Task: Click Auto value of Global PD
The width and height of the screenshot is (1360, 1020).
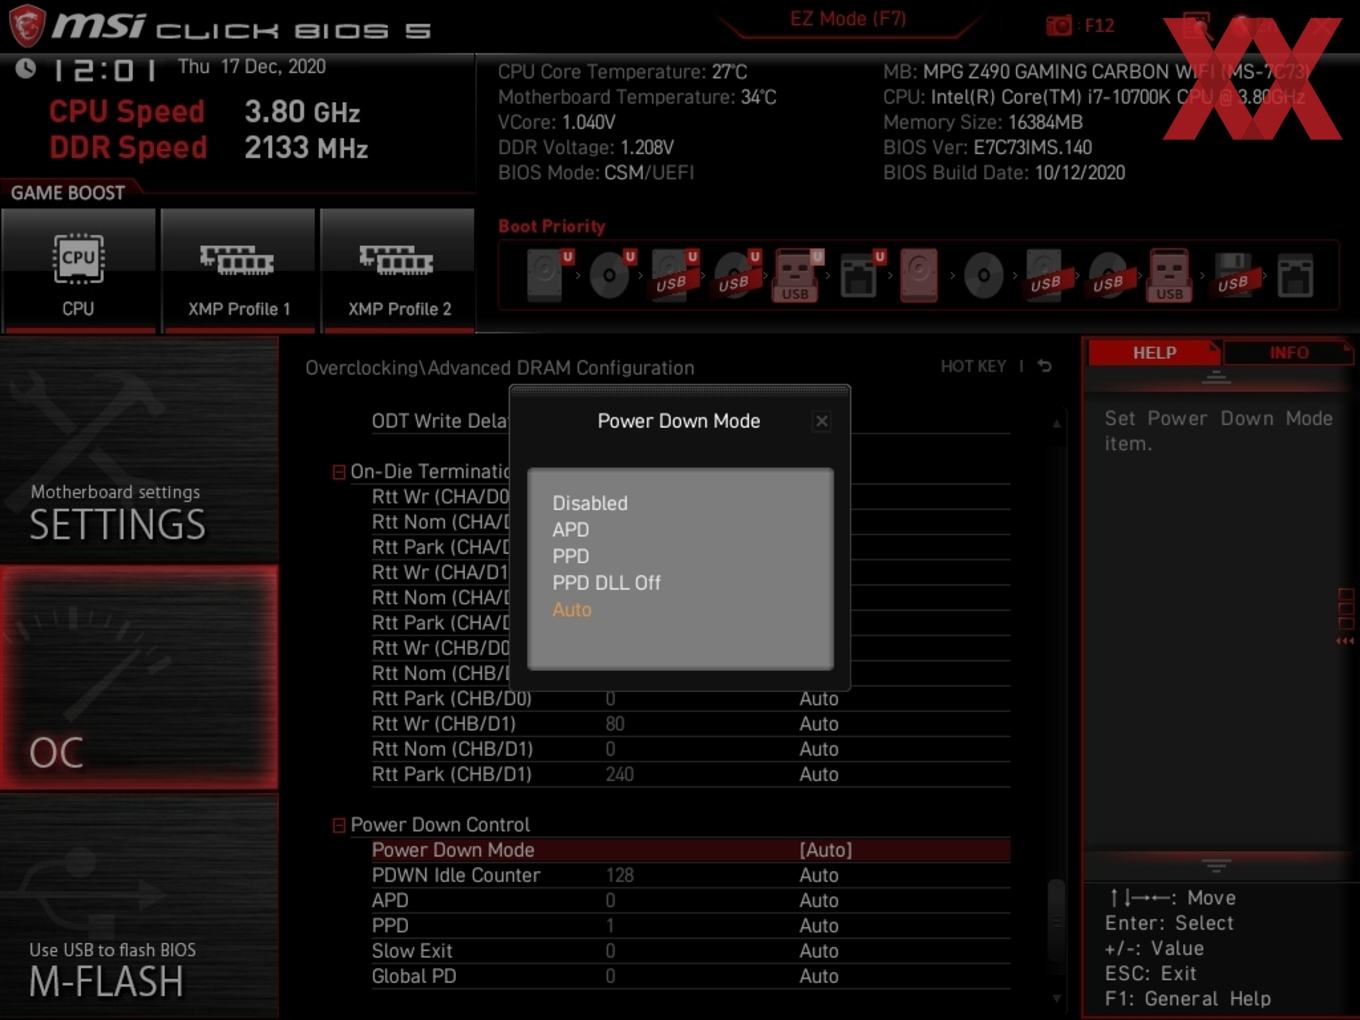Action: 819,976
